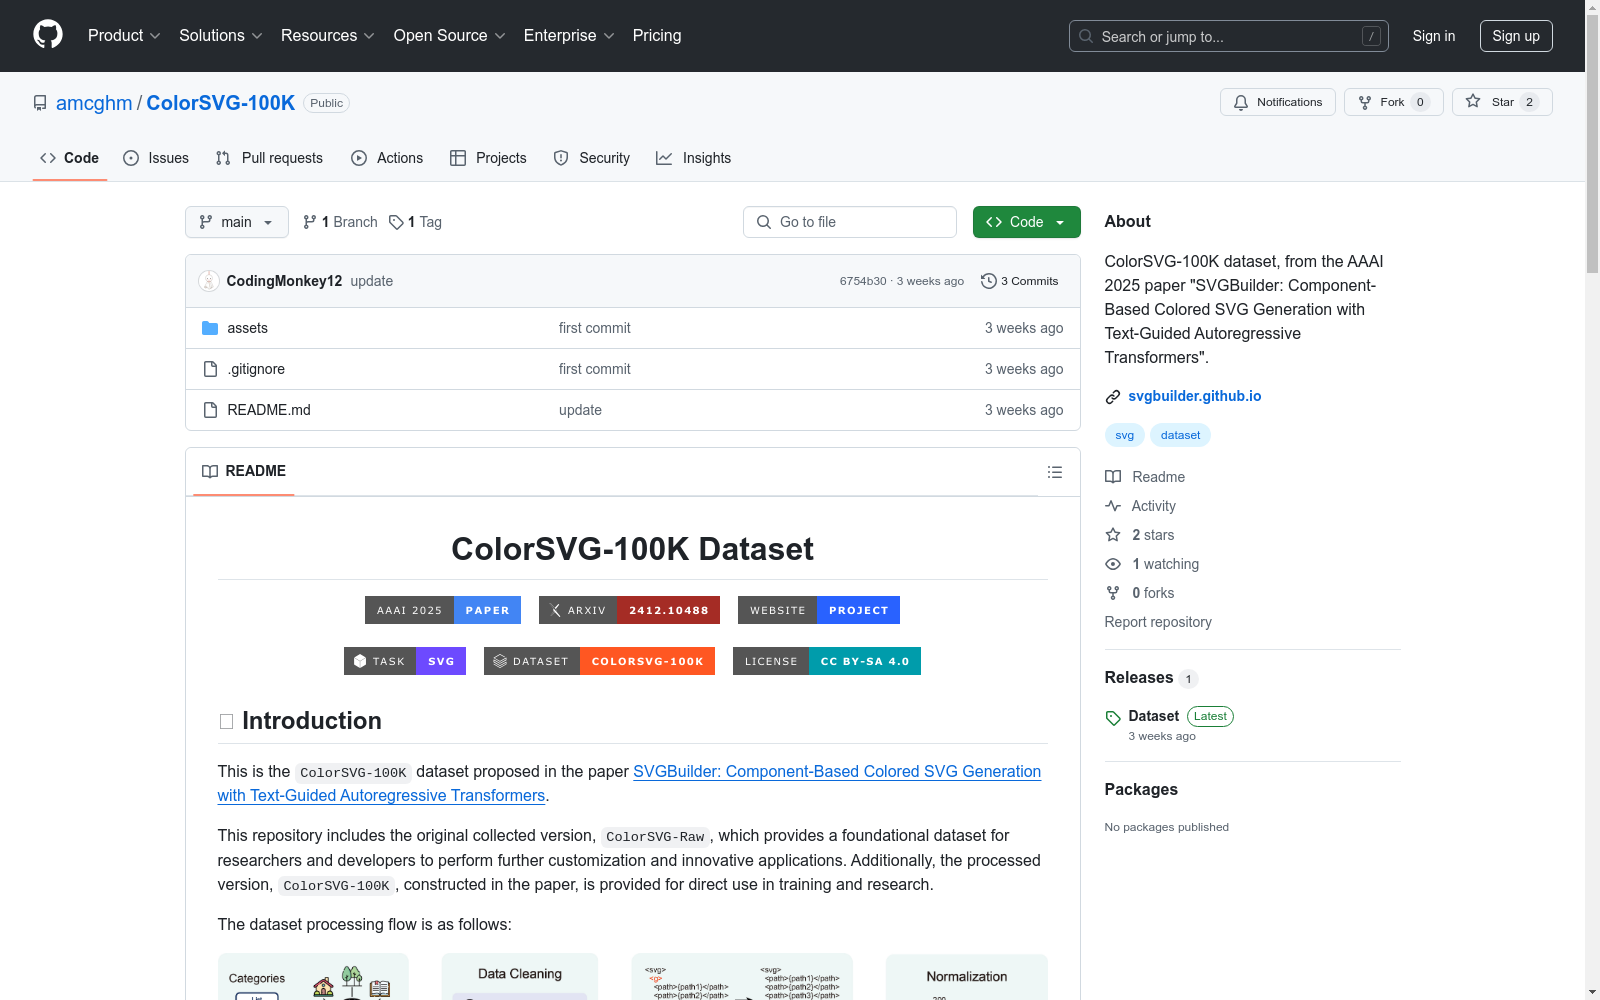Open the Dataset latest release

[x=1154, y=716]
